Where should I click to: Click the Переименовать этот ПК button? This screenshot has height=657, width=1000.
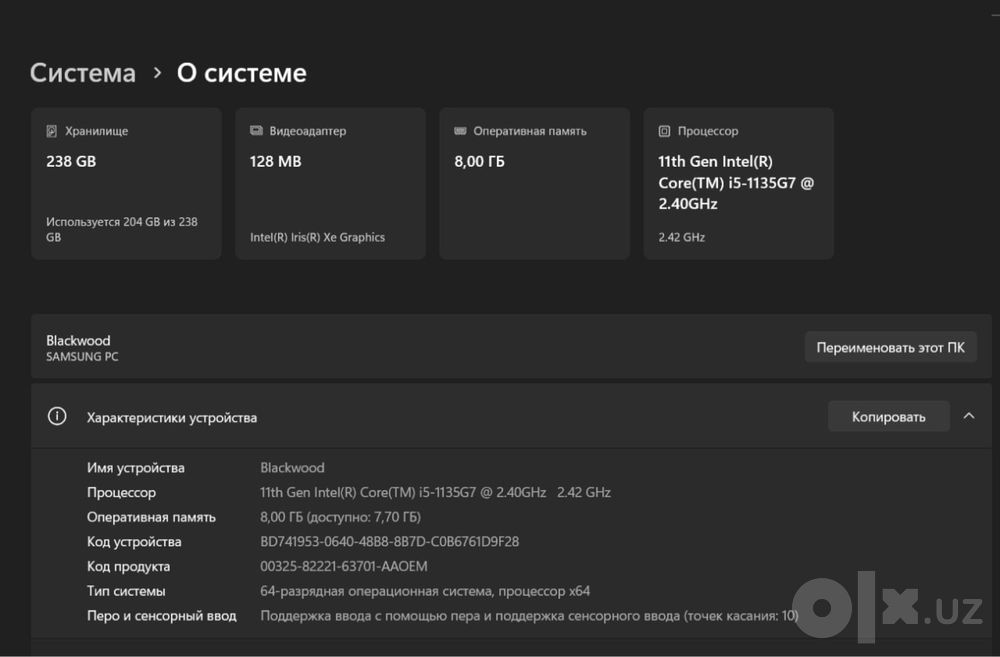pos(890,348)
